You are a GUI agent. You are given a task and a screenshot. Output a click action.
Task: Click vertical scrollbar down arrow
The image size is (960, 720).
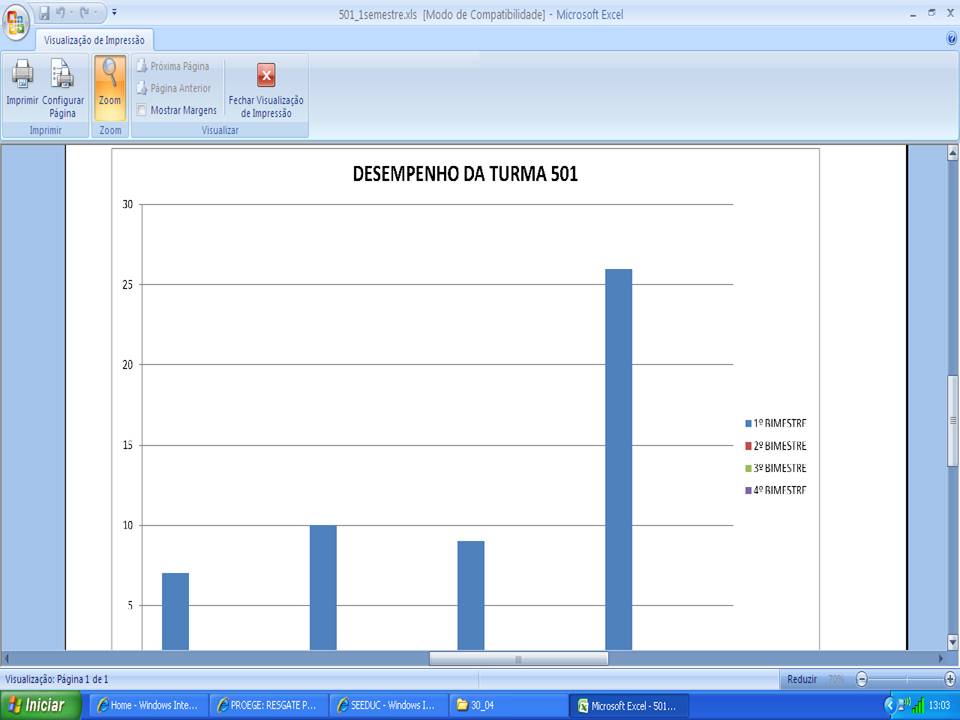tap(953, 642)
